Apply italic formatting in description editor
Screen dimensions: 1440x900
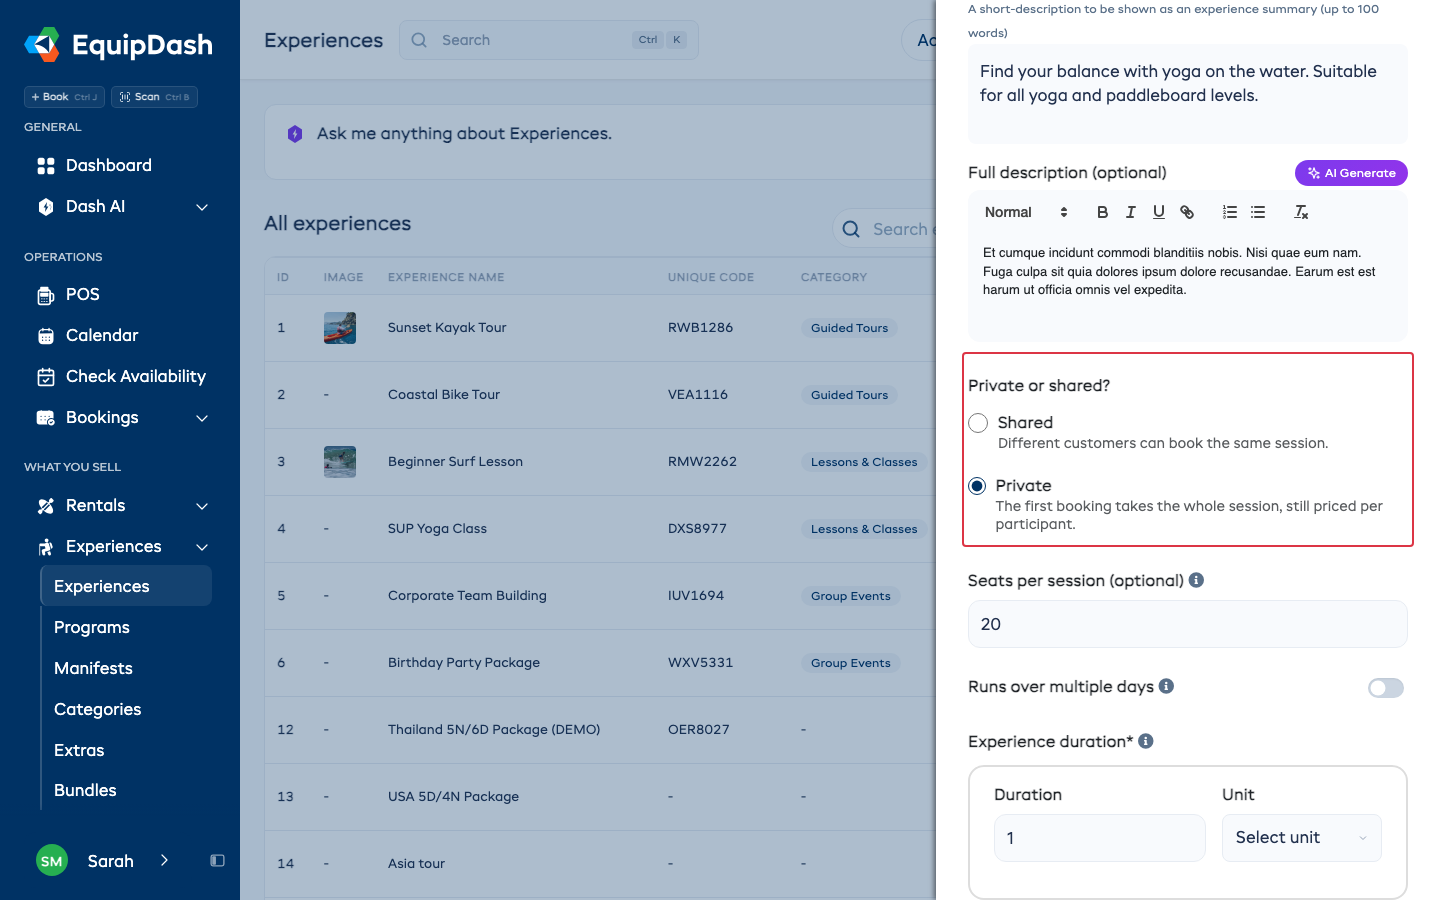(x=1130, y=212)
